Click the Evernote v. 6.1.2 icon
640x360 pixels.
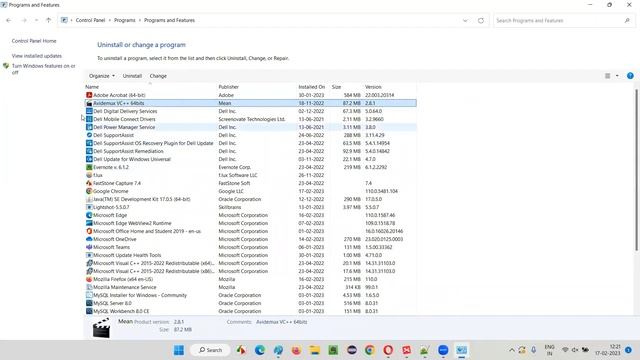click(89, 167)
